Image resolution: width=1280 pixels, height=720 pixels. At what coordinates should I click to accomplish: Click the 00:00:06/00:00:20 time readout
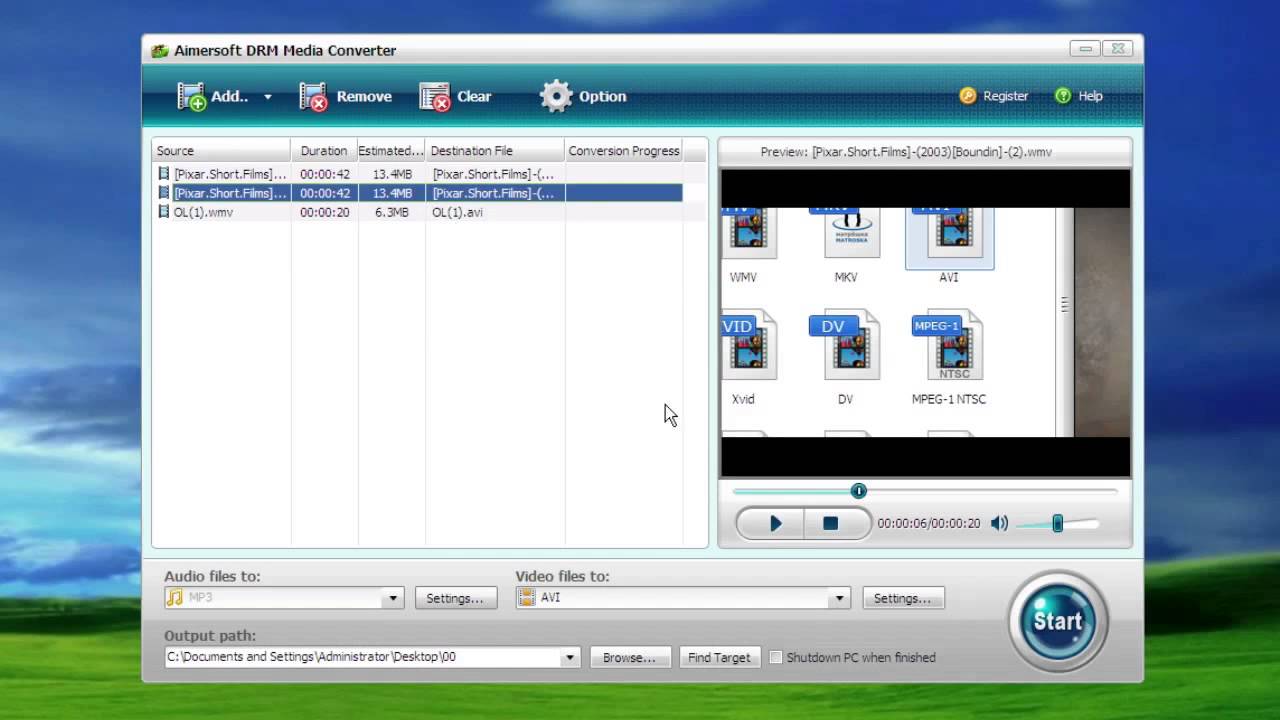click(929, 523)
